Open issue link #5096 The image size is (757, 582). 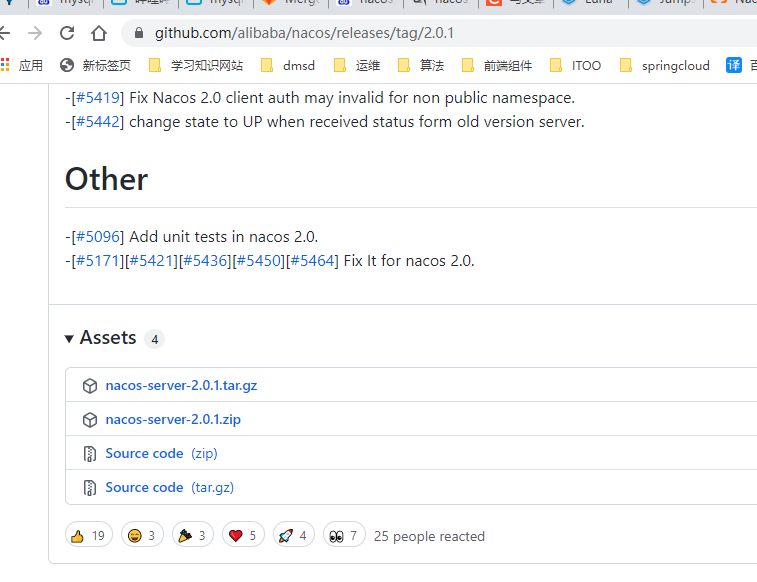pyautogui.click(x=98, y=236)
